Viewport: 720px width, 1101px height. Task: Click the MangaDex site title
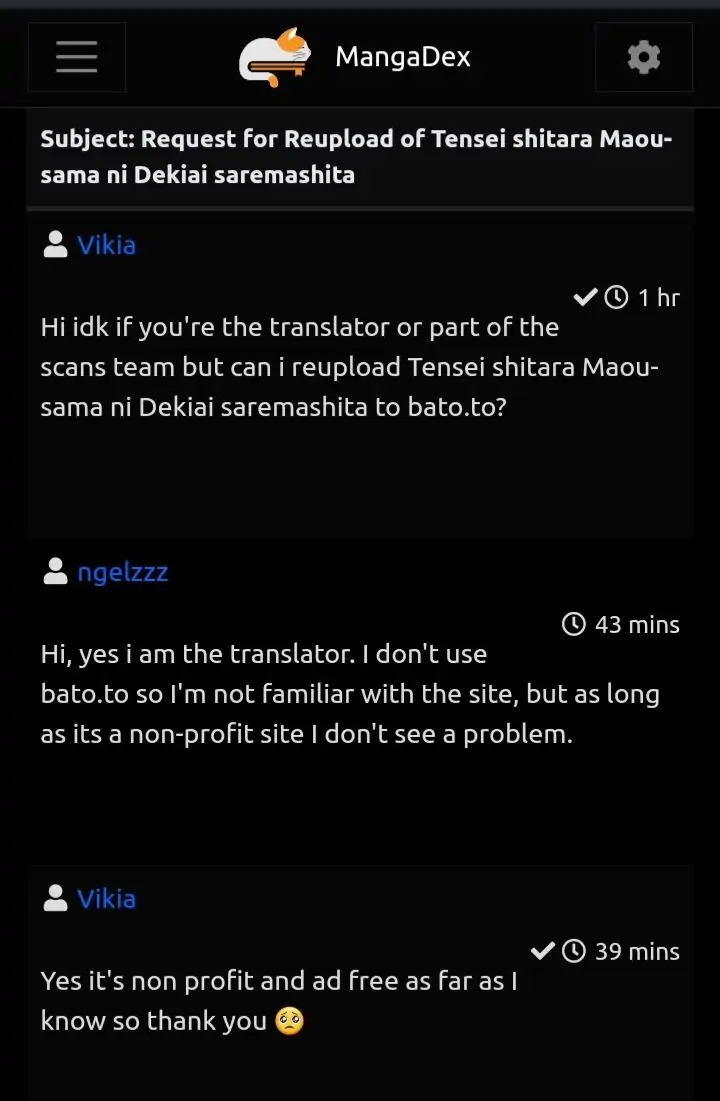[x=402, y=57]
